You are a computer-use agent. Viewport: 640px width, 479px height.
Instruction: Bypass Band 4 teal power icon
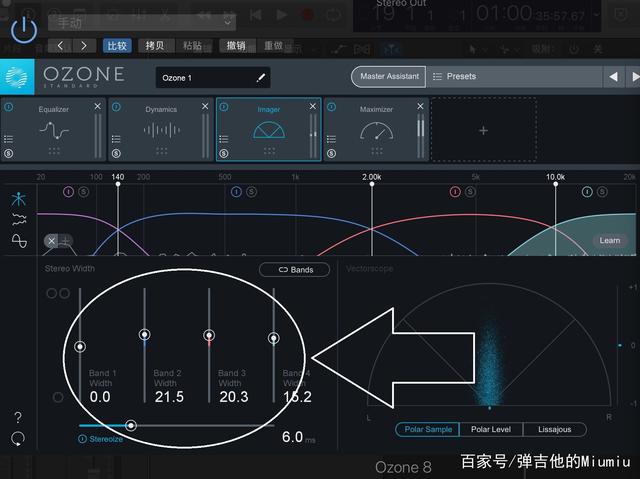pos(587,192)
